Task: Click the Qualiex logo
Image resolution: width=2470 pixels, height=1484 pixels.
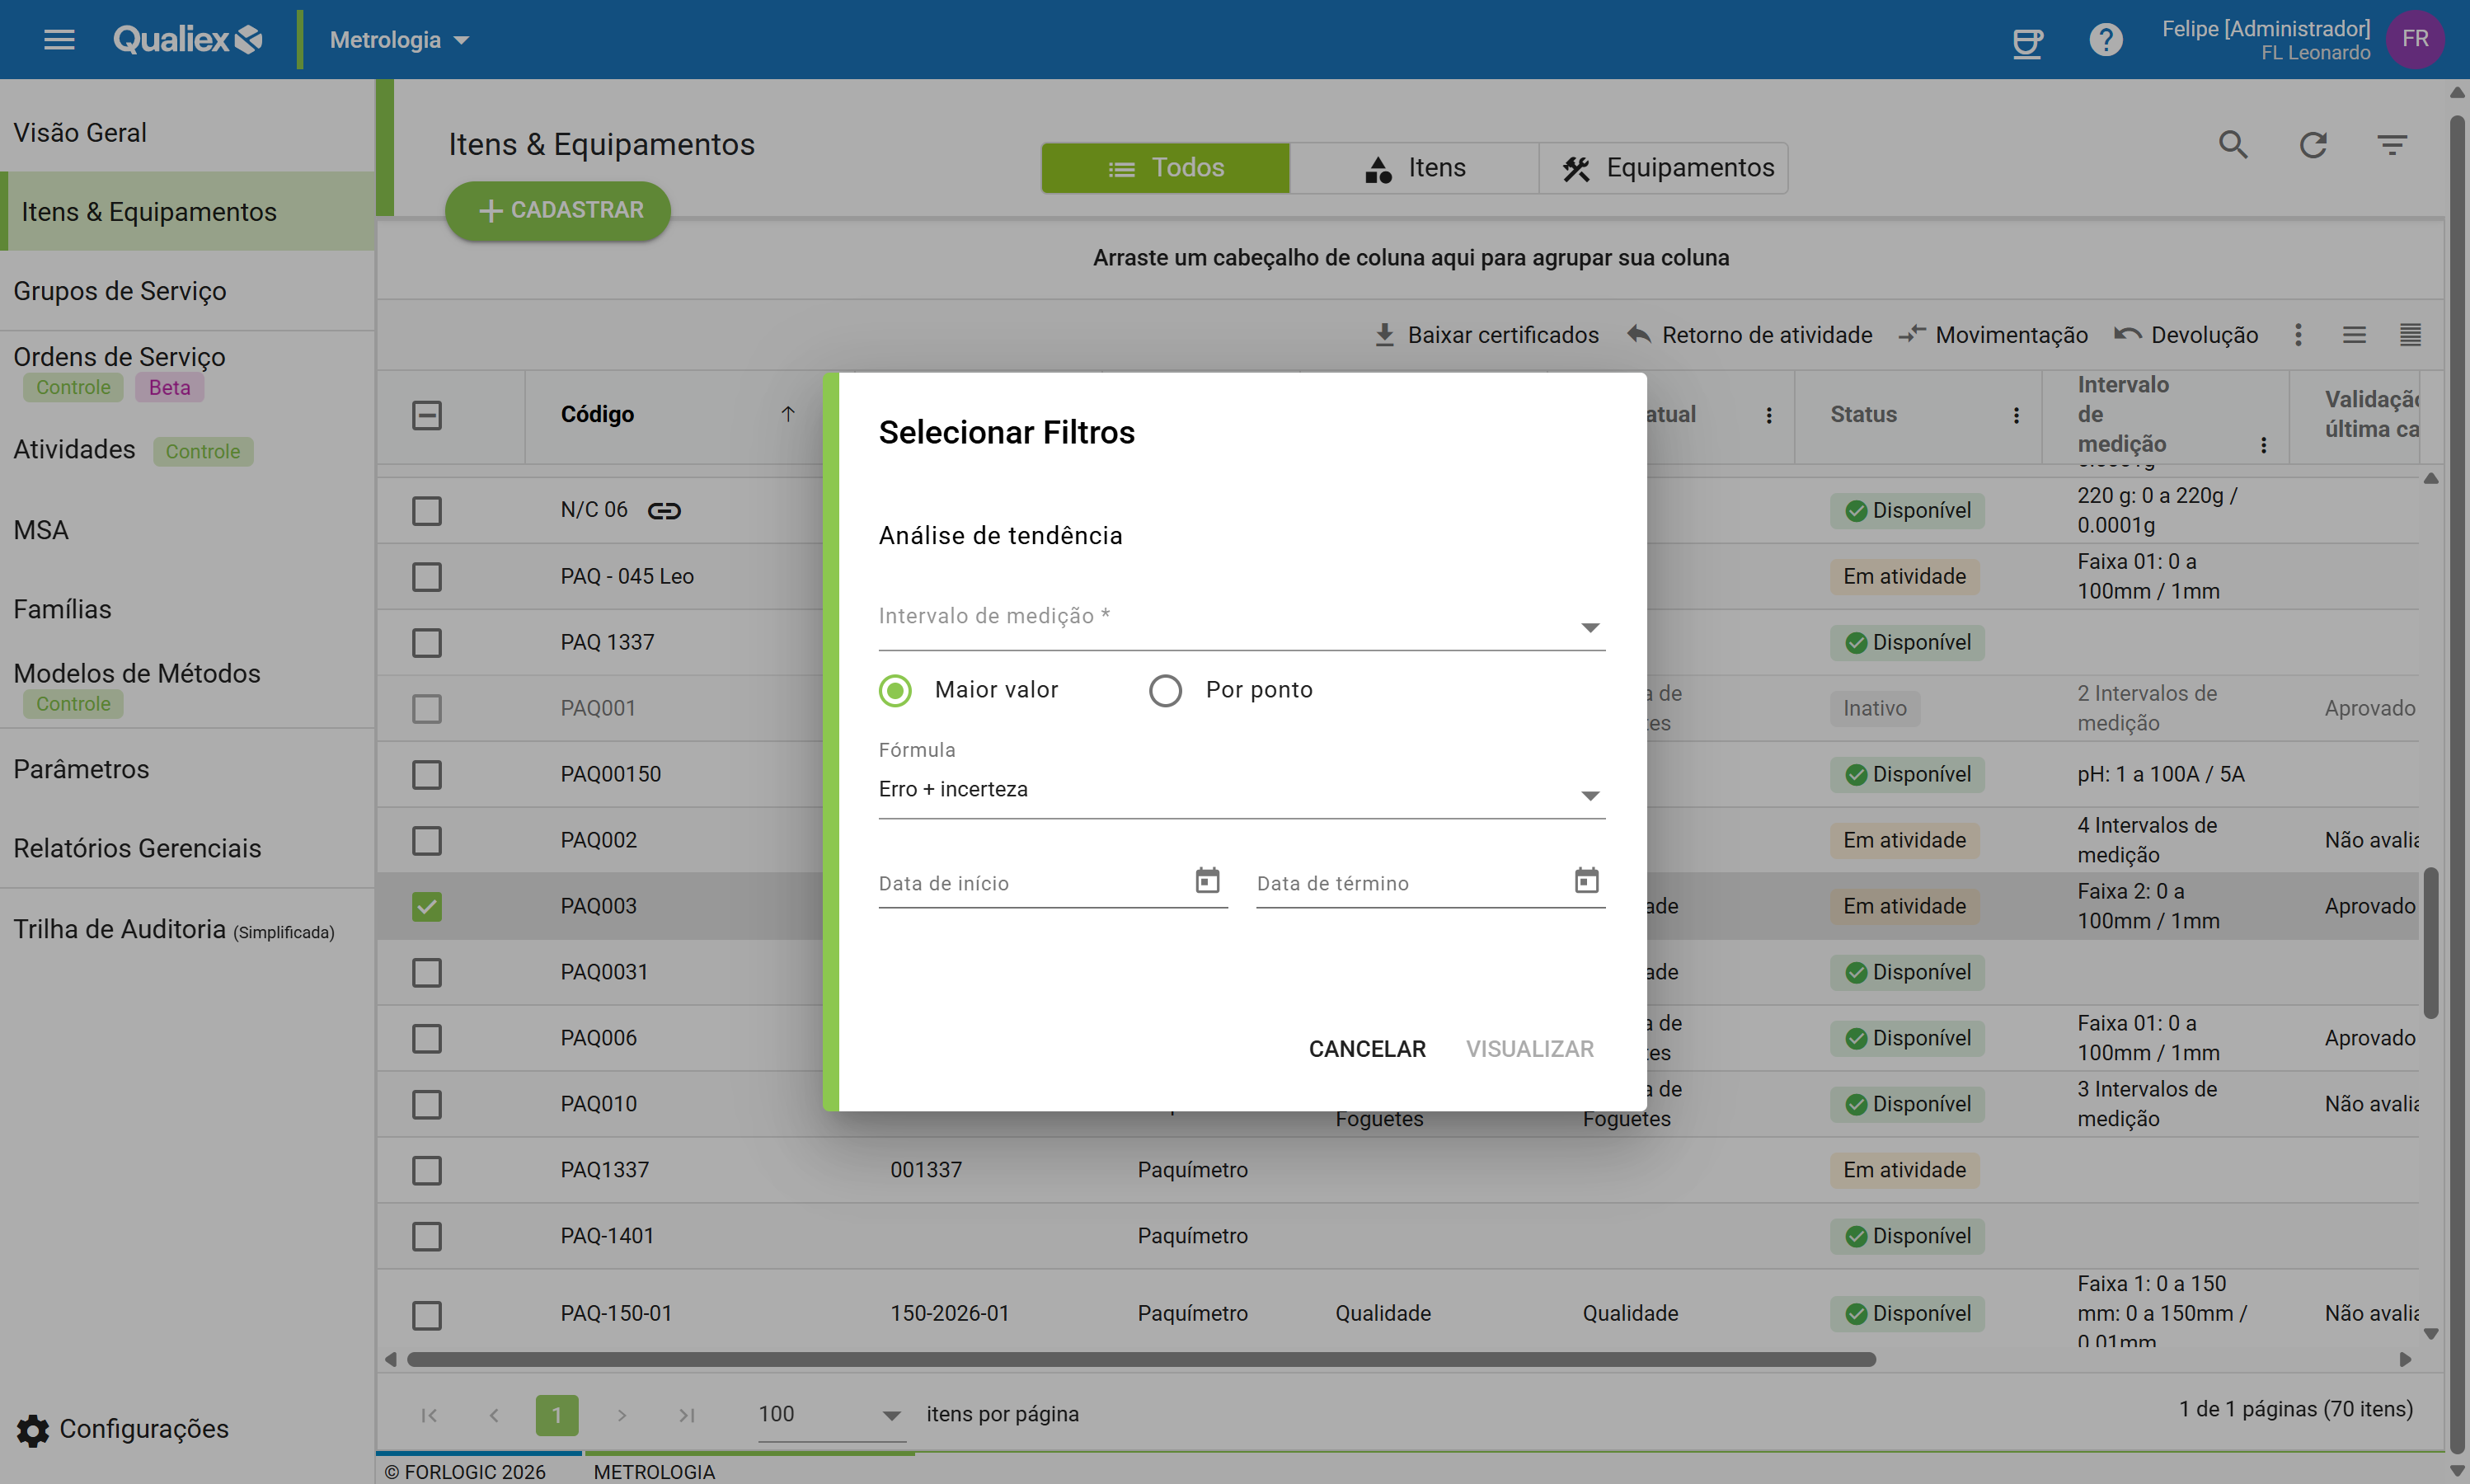Action: (x=188, y=40)
